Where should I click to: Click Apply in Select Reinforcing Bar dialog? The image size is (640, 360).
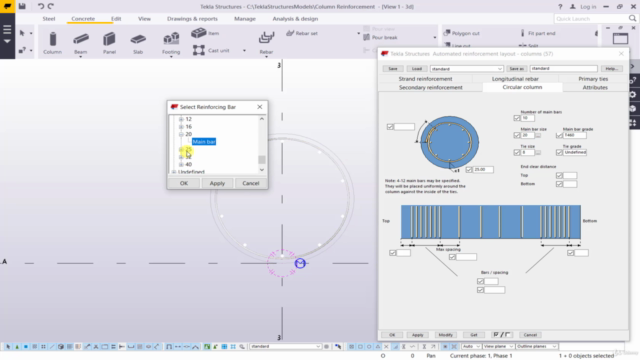pyautogui.click(x=217, y=183)
